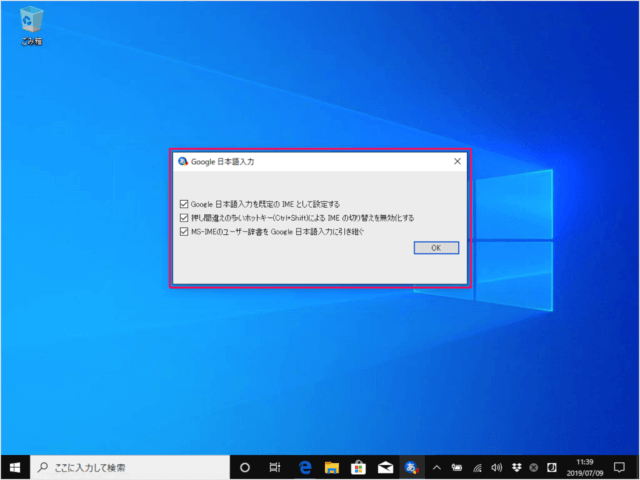640x480 pixels.
Task: Open the network connection tray icon
Action: point(477,468)
